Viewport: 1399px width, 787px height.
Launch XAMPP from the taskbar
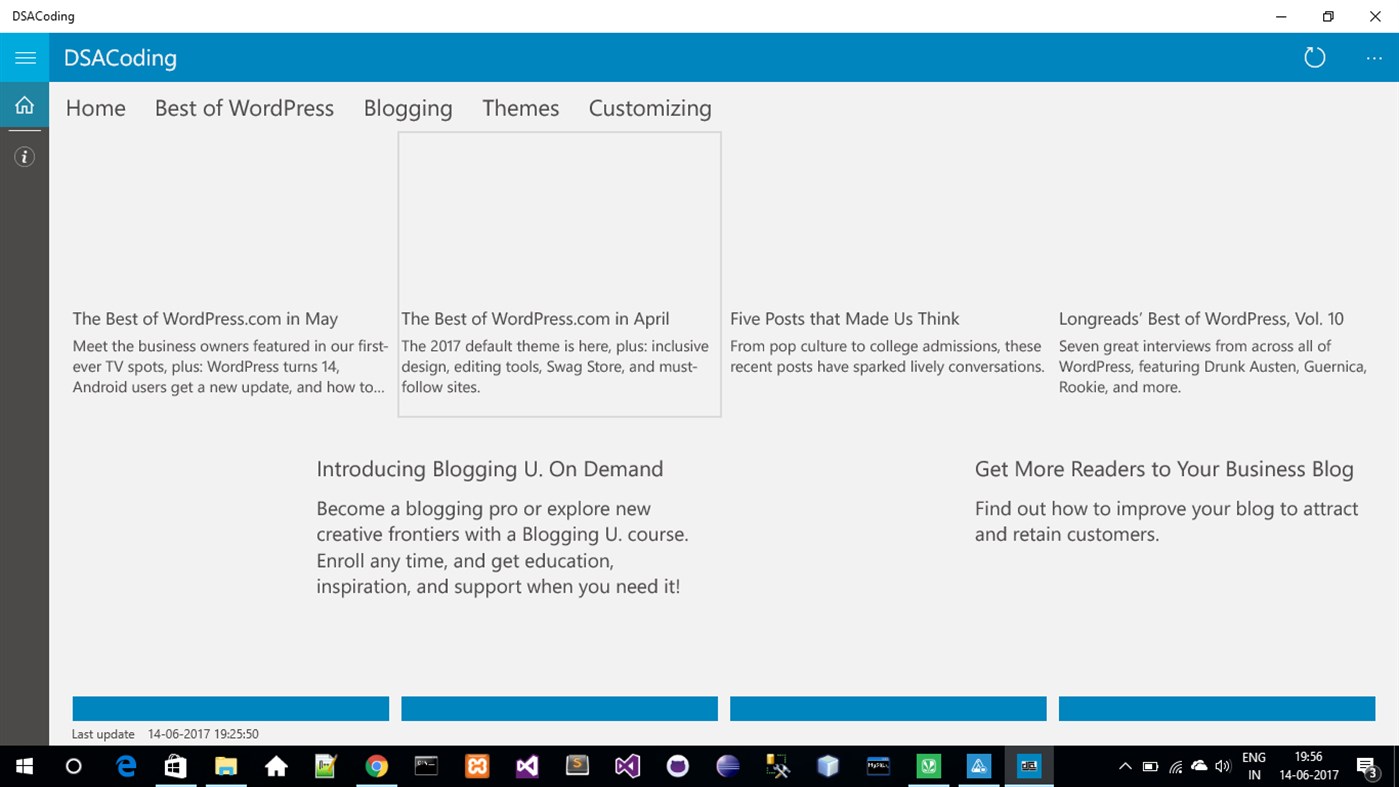pos(477,766)
